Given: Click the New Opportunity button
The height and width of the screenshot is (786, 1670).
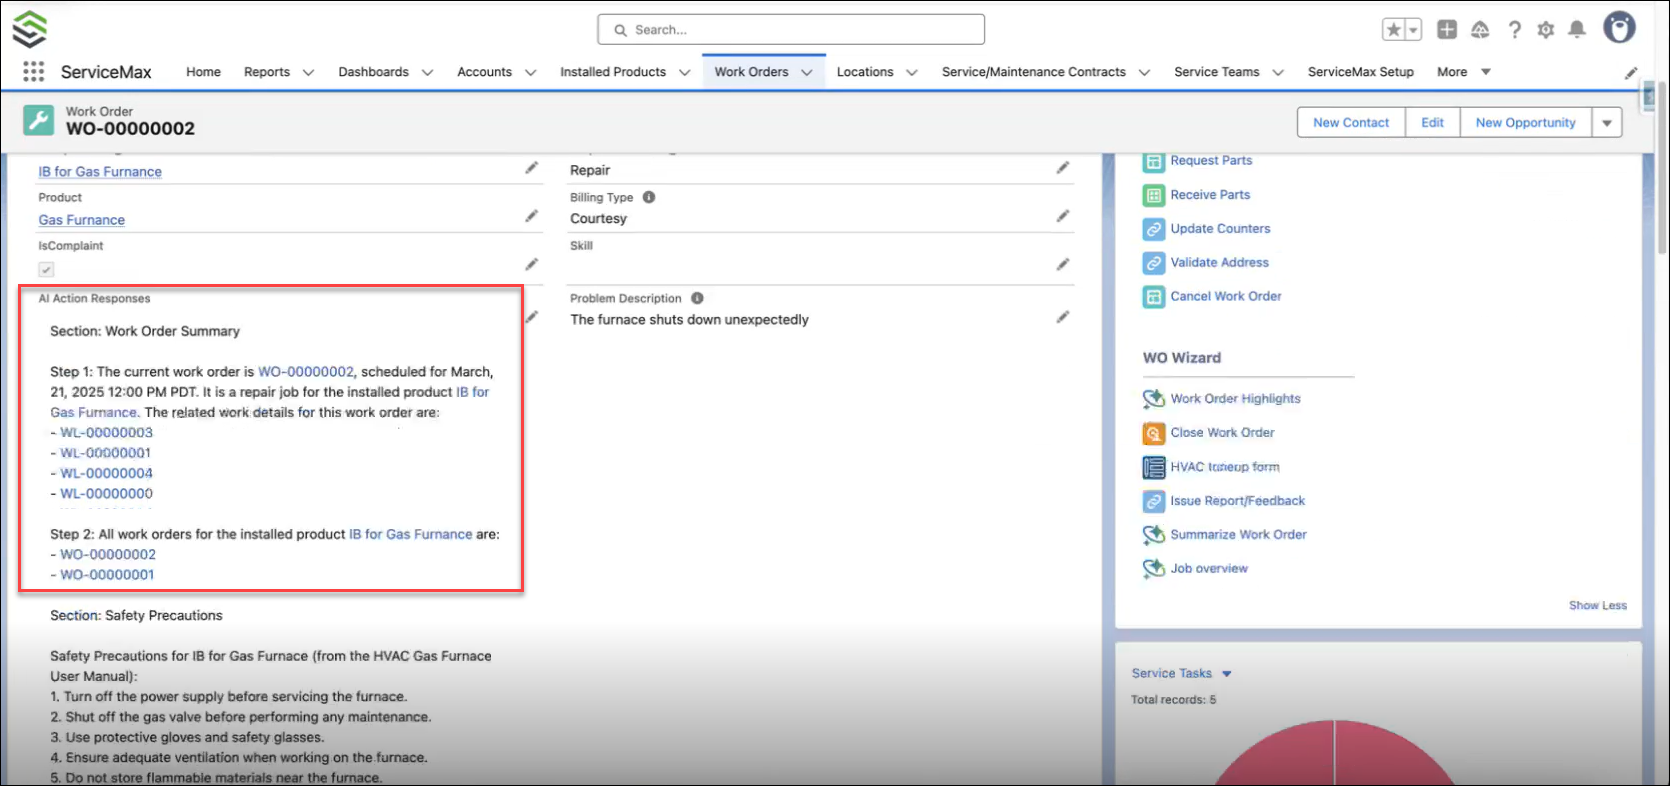Looking at the screenshot, I should [x=1525, y=123].
